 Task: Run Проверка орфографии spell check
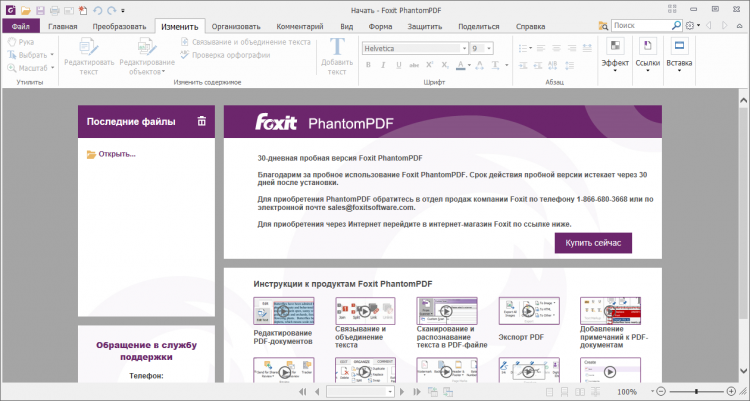[x=225, y=55]
